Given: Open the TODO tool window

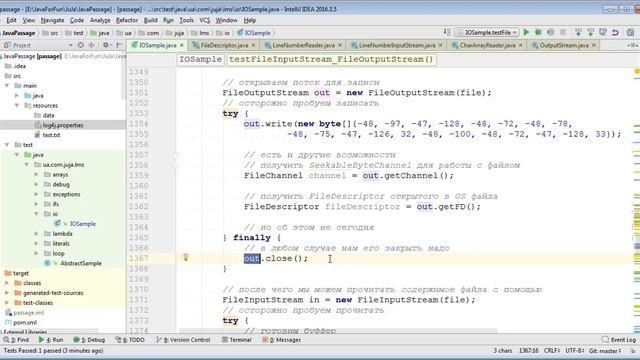Looking at the screenshot, I should (130, 340).
